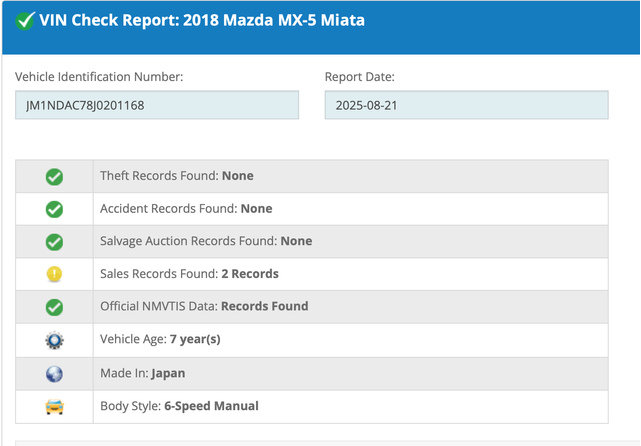641x446 pixels.
Task: Click the Salvage Auction green check icon
Action: point(55,242)
